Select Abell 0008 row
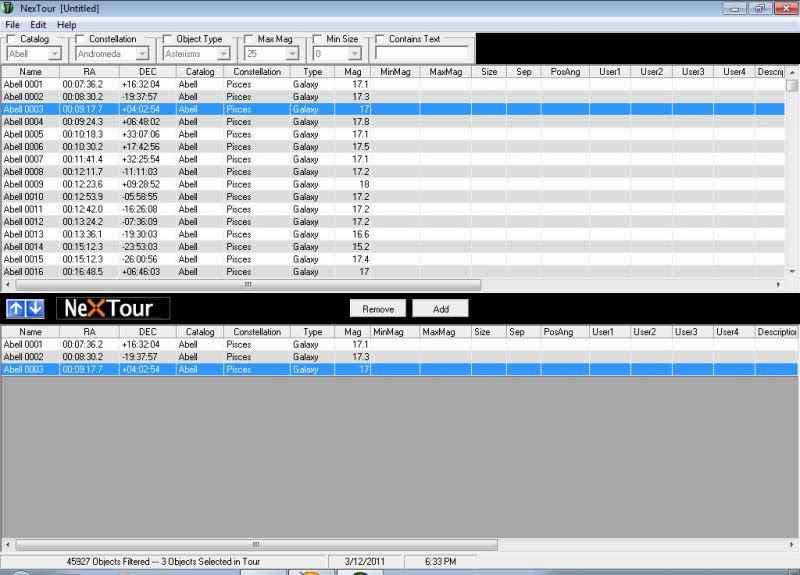This screenshot has height=575, width=800. (x=393, y=171)
